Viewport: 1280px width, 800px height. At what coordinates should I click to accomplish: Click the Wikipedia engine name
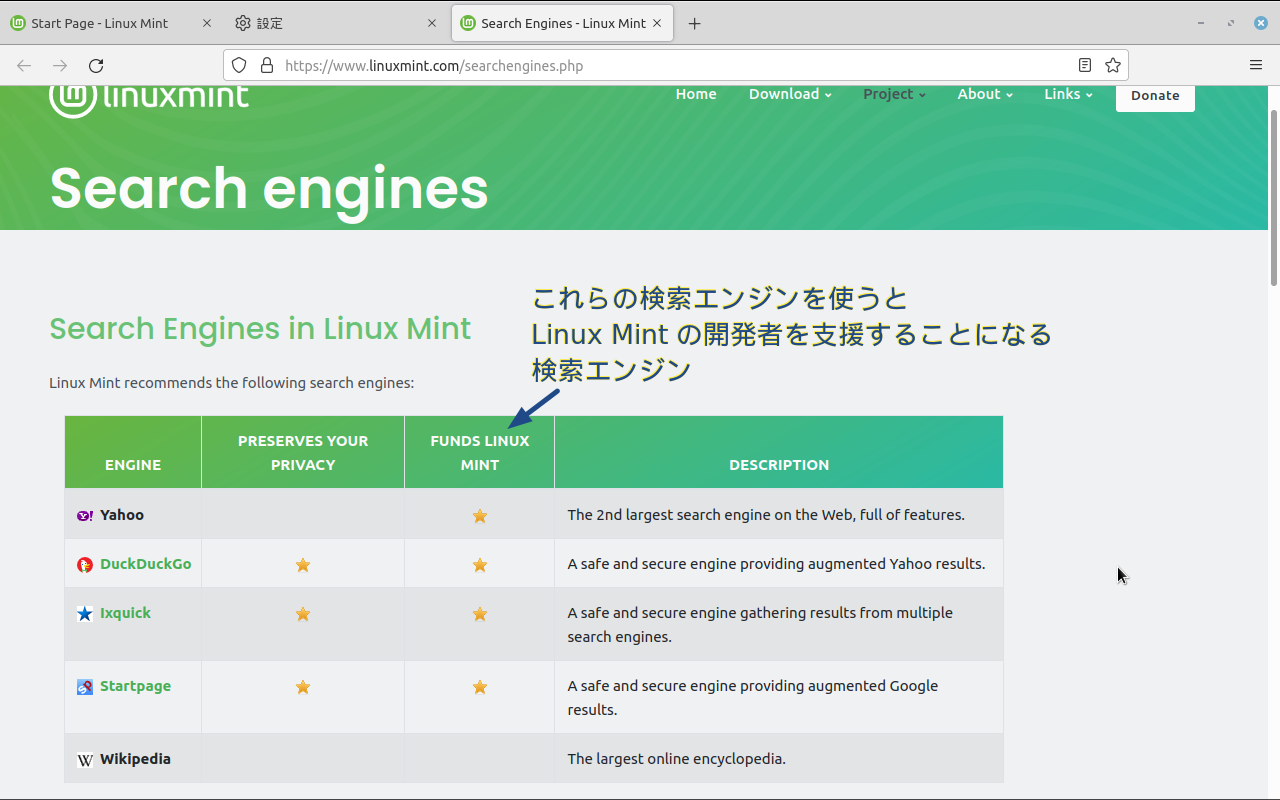[135, 759]
